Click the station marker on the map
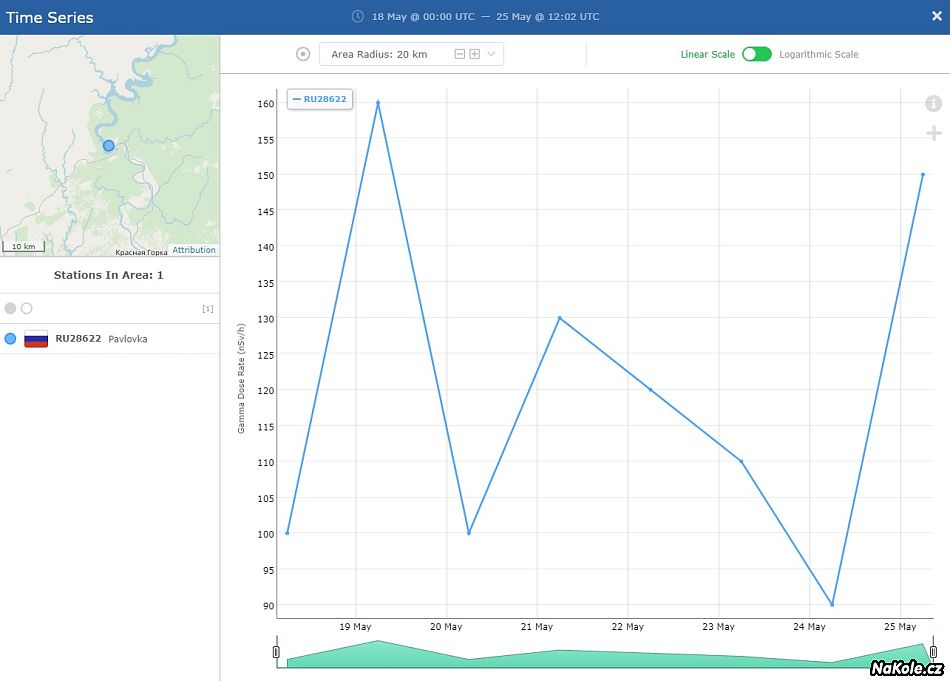This screenshot has width=950, height=681. (109, 145)
